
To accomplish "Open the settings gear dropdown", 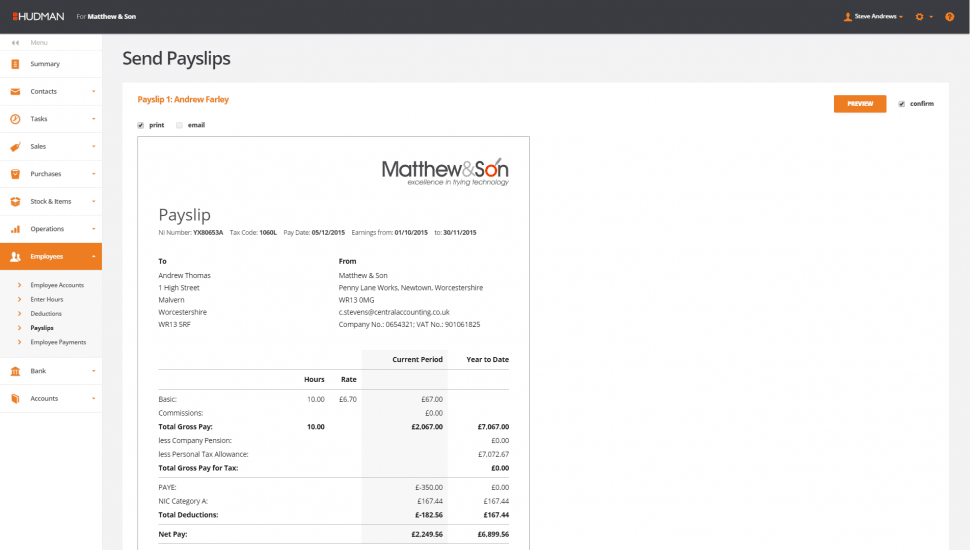I will 923,17.
